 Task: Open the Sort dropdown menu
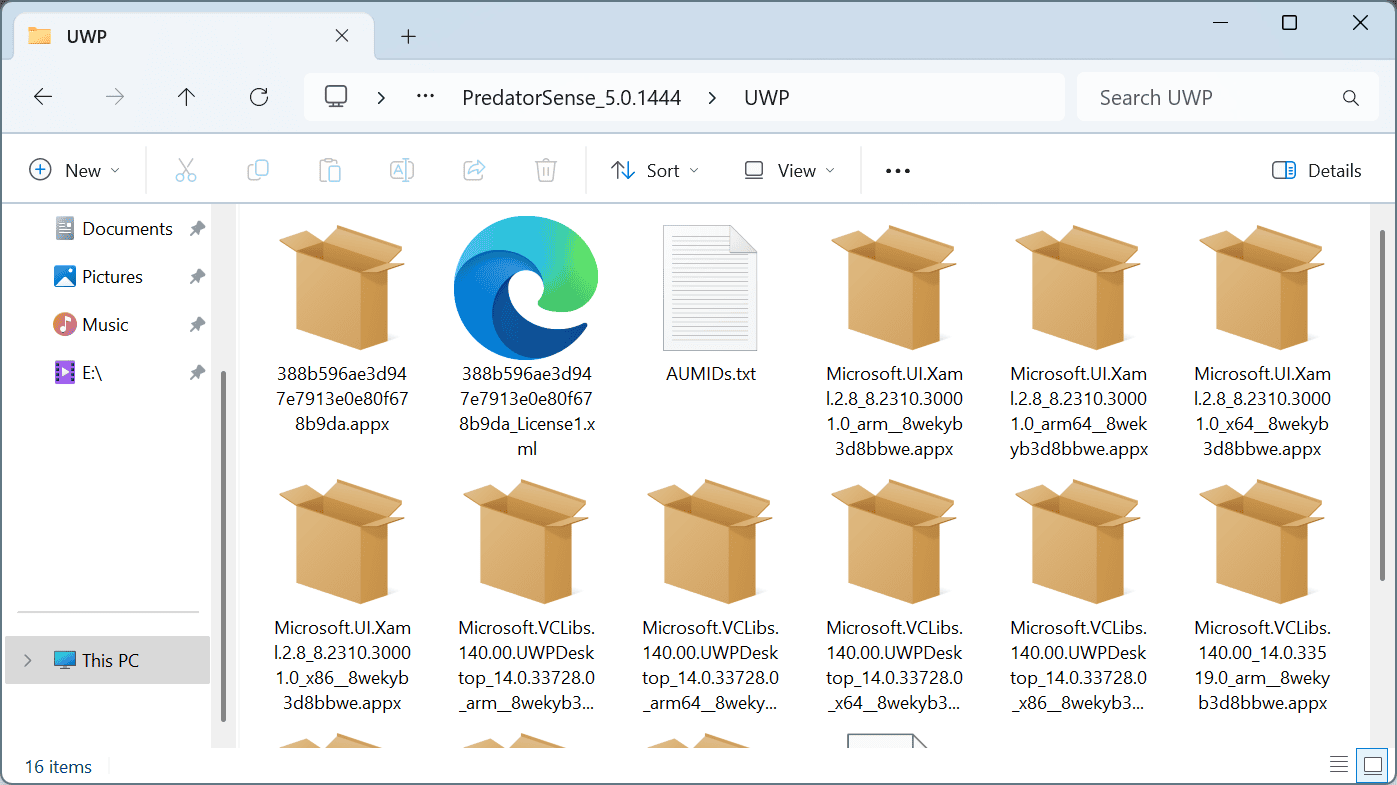click(655, 170)
